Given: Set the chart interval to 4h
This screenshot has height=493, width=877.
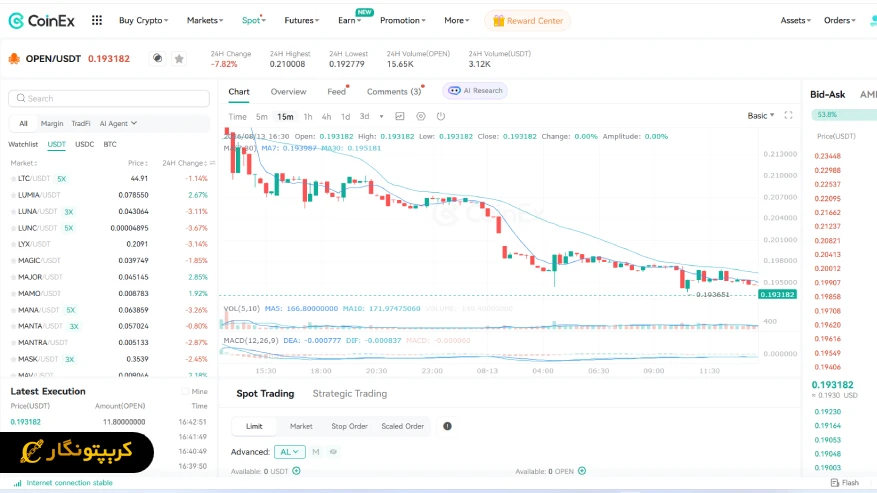Looking at the screenshot, I should (x=326, y=116).
